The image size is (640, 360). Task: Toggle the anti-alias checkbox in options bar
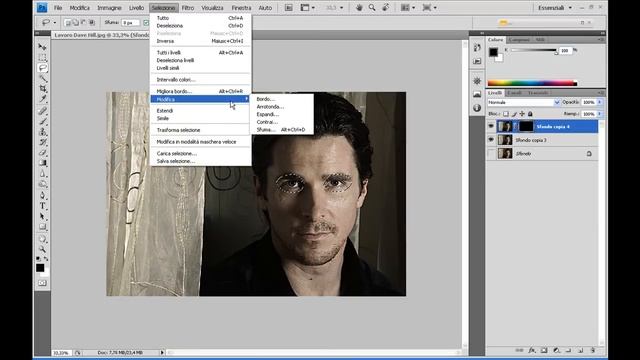click(x=146, y=23)
